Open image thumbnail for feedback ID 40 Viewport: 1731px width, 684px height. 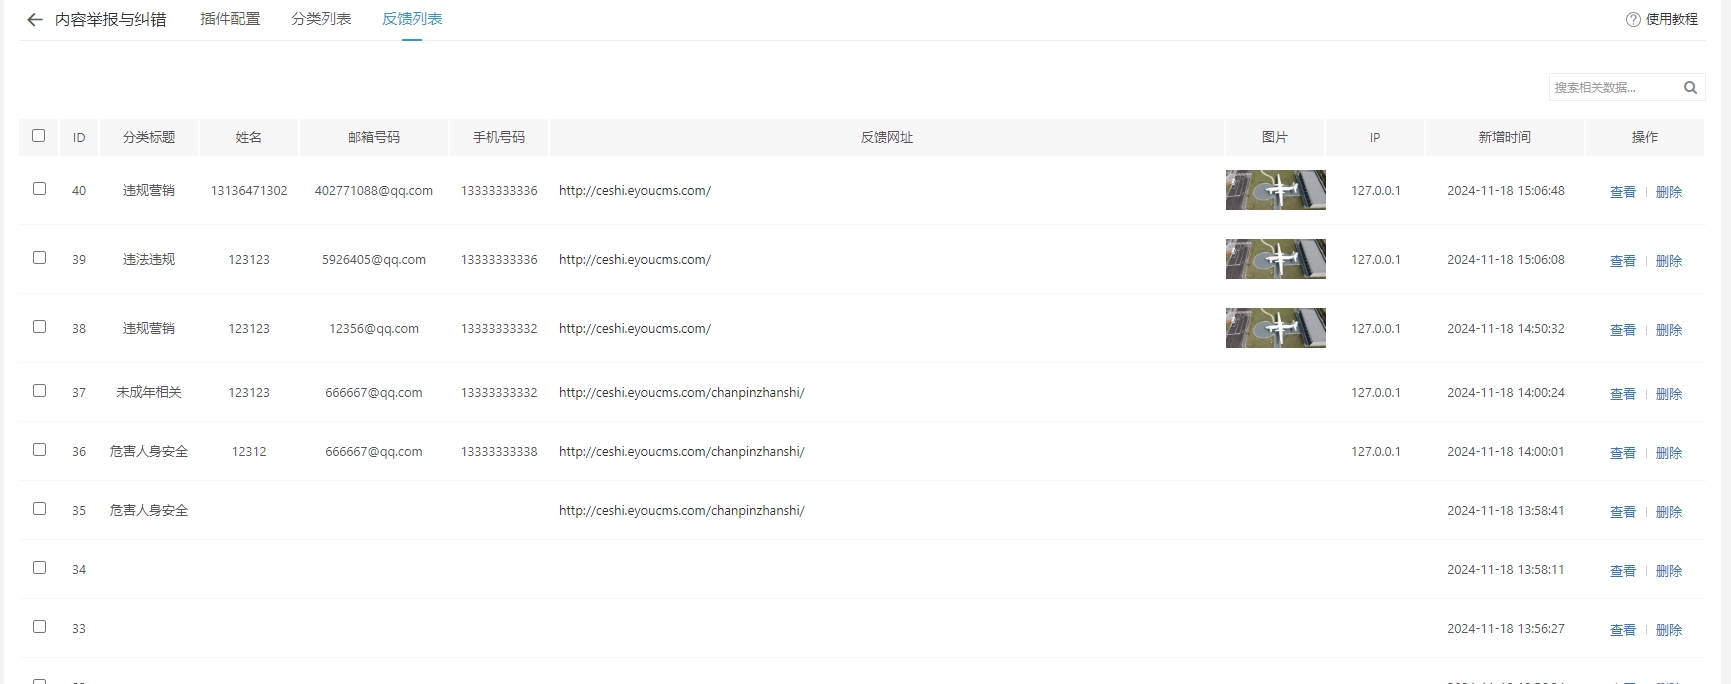(1275, 190)
